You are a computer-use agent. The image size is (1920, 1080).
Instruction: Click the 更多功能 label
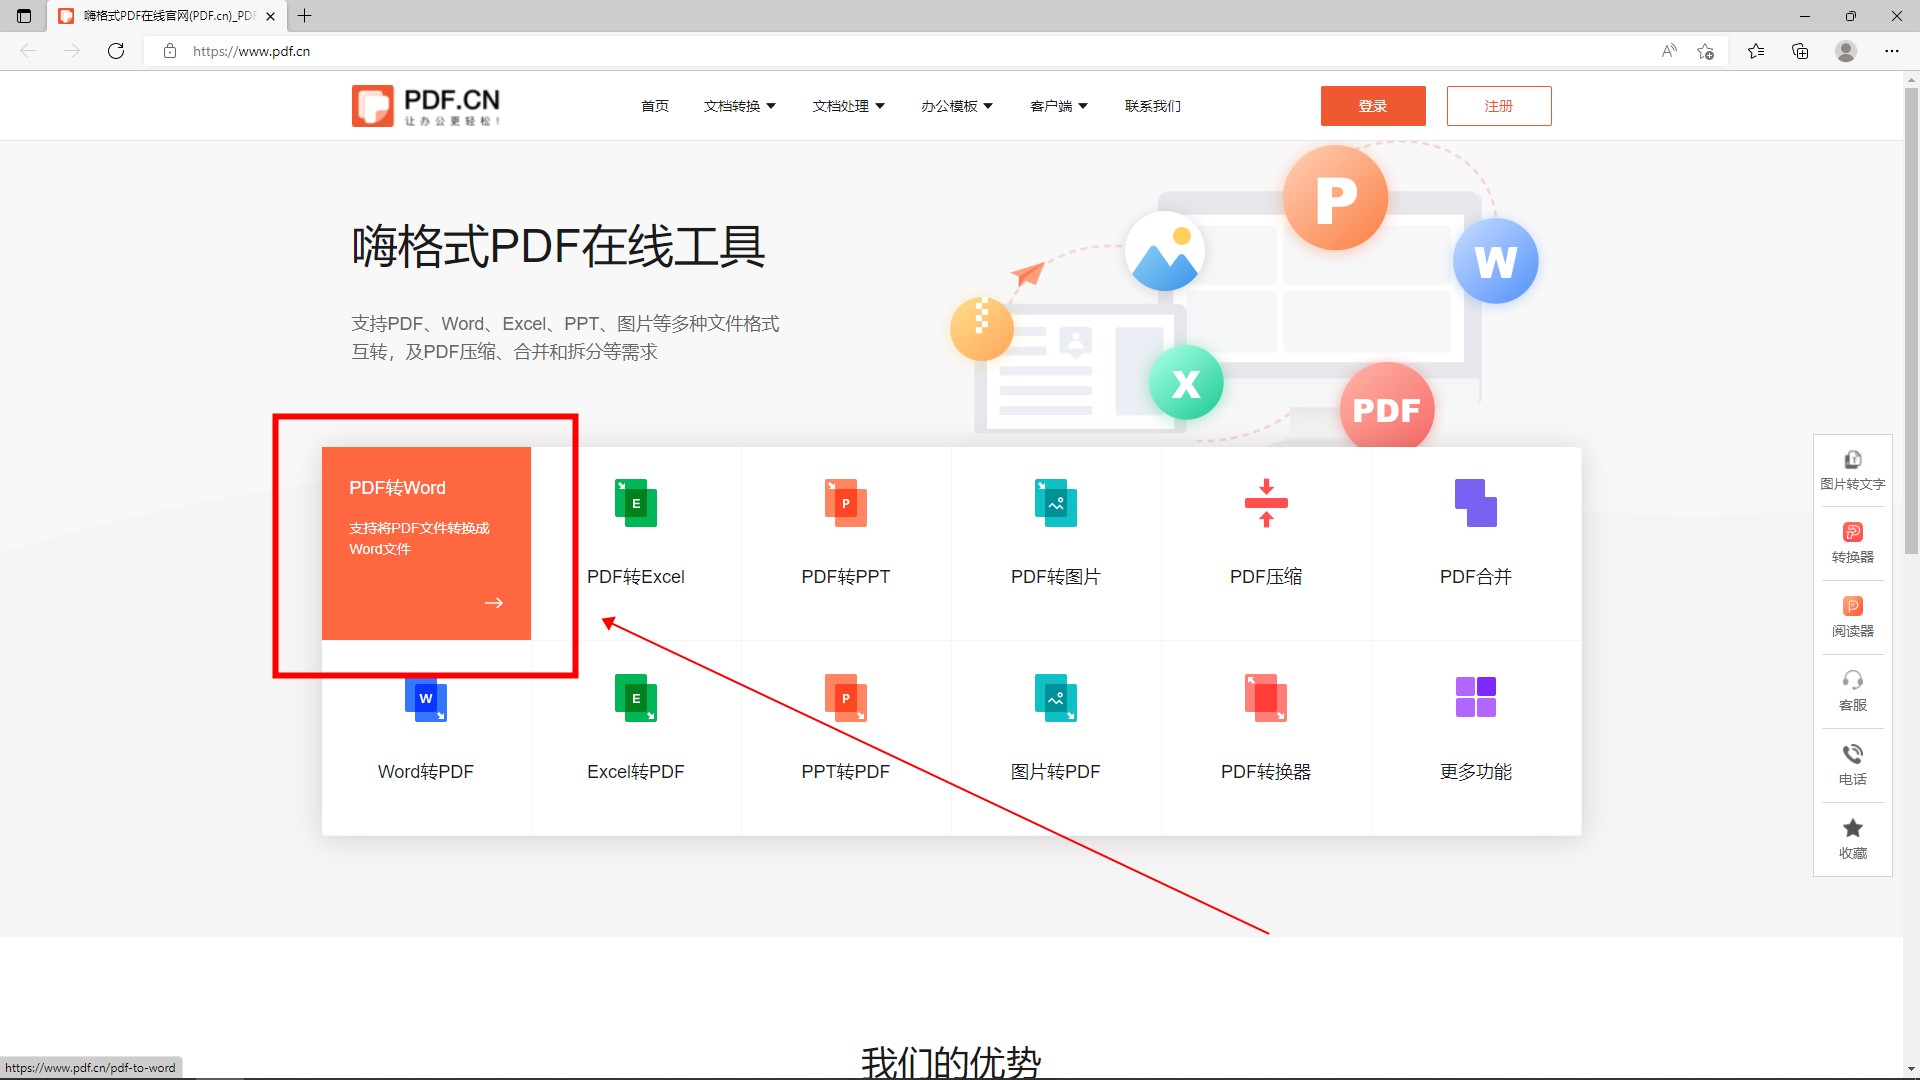point(1476,772)
